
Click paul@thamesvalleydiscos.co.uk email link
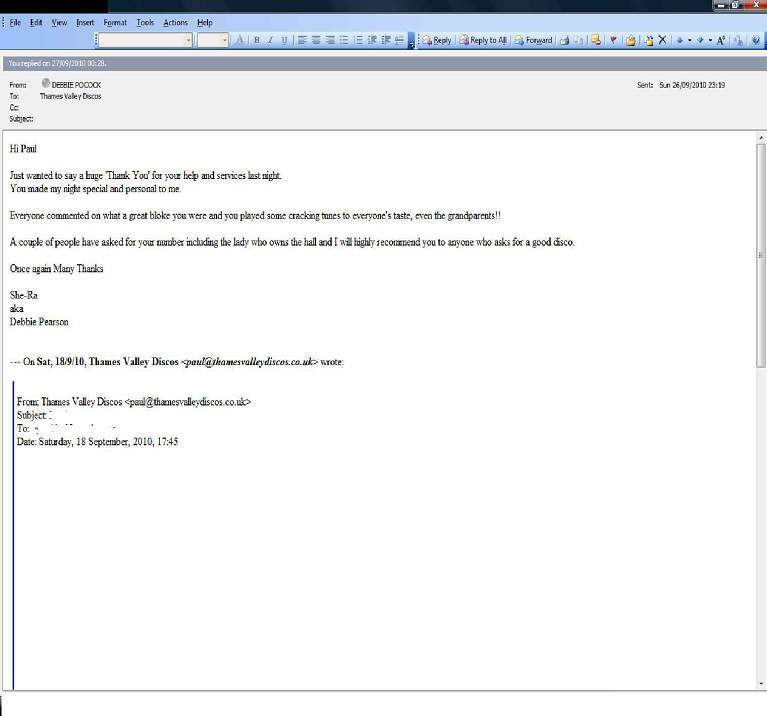[251, 362]
